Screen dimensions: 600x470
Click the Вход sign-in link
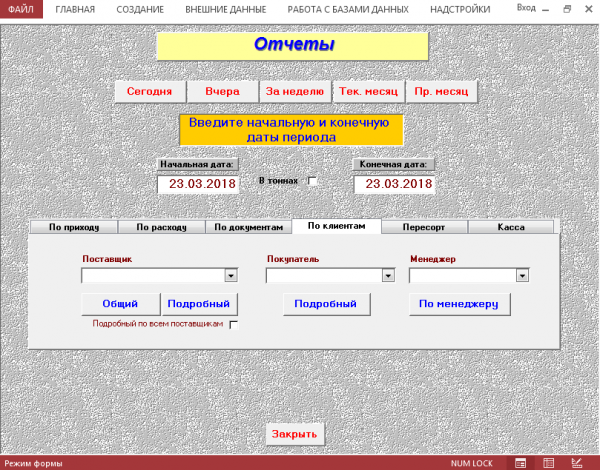coord(526,8)
